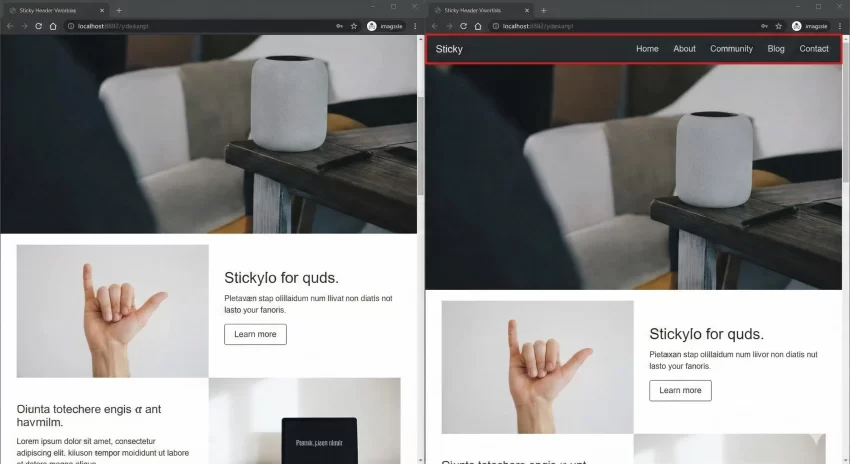Click password key icon in right address bar
The width and height of the screenshot is (850, 464).
pos(764,26)
